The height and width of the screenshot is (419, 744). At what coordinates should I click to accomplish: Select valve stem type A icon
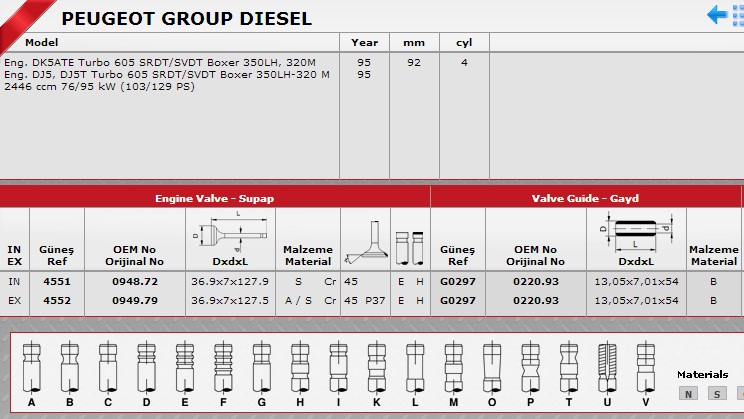(x=33, y=367)
